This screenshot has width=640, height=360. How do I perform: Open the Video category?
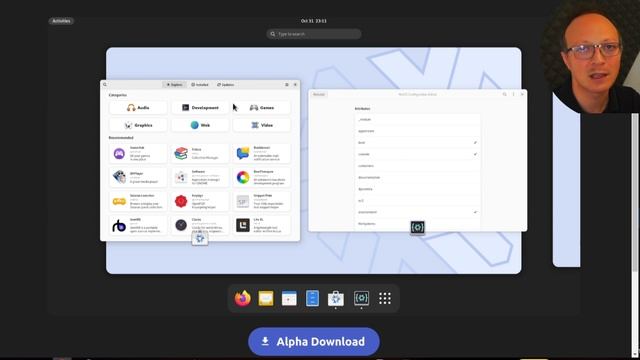click(262, 125)
